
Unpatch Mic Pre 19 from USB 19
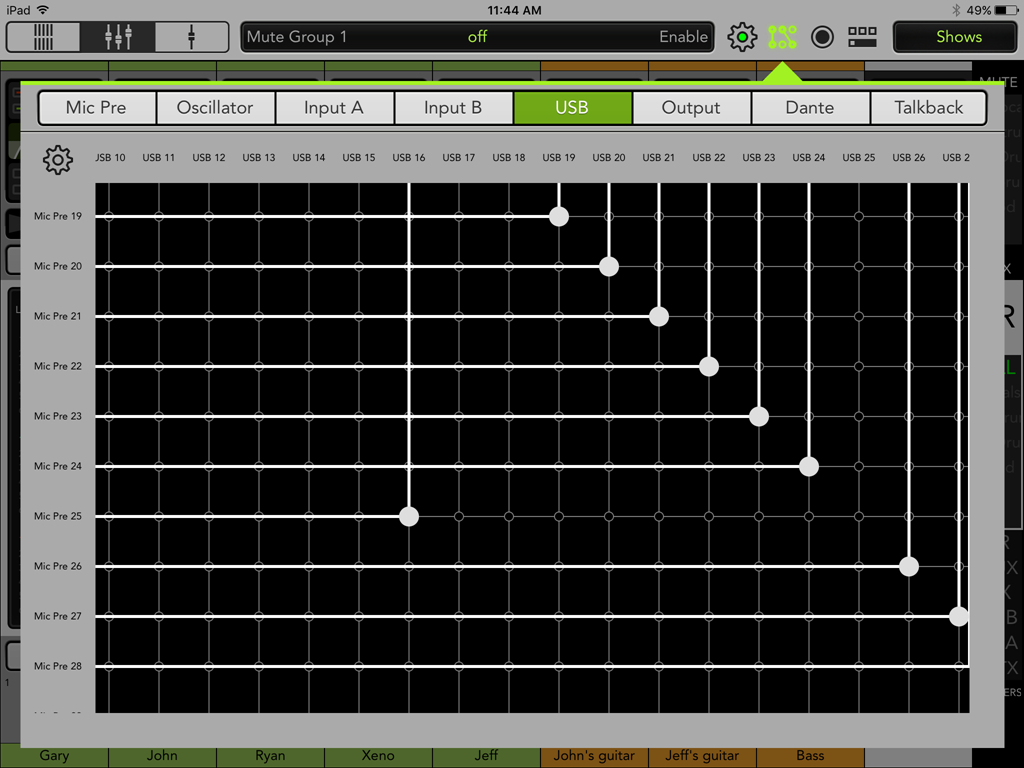(x=559, y=216)
